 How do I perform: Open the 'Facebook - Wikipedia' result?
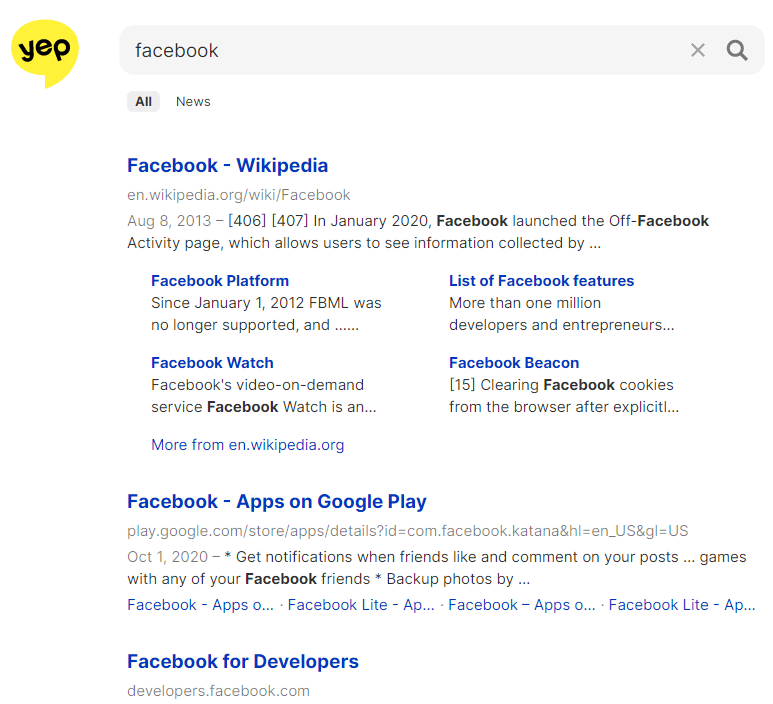pyautogui.click(x=227, y=166)
